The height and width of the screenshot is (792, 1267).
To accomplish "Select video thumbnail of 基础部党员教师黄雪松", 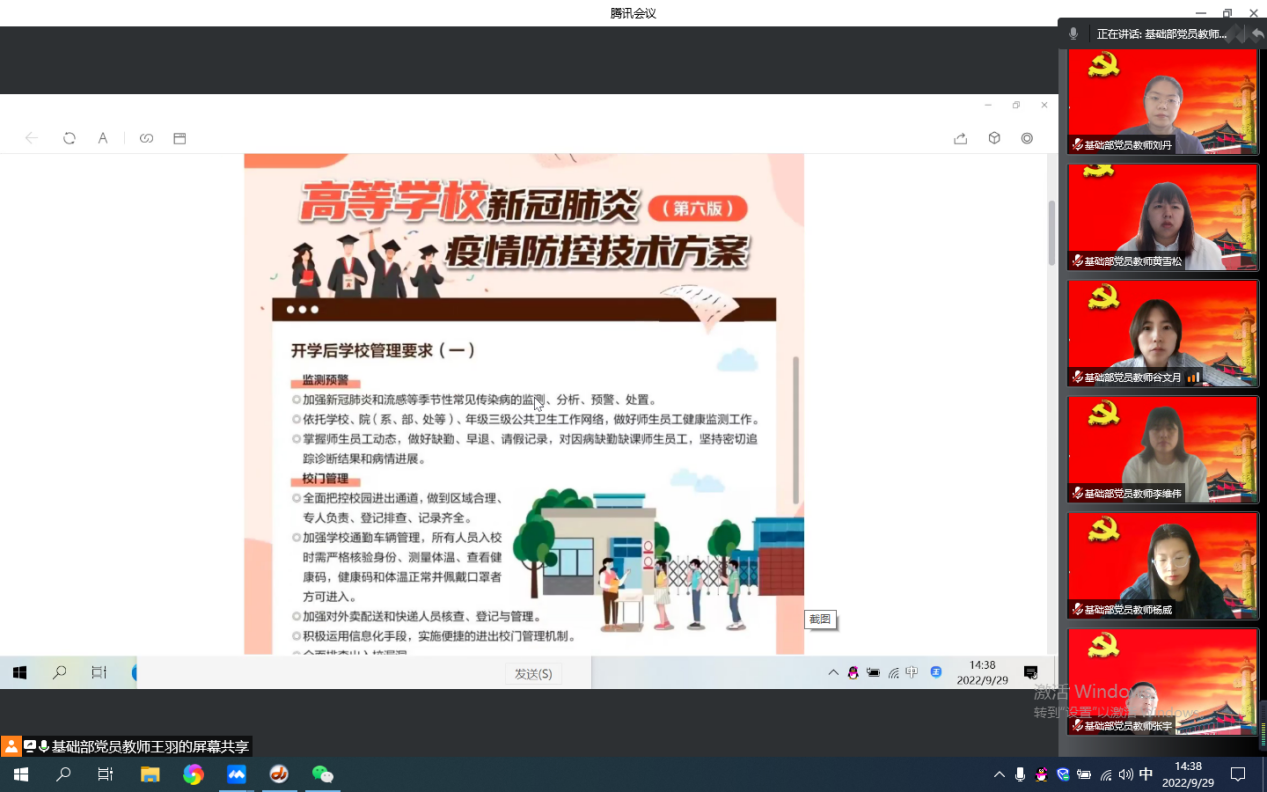I will (x=1162, y=217).
